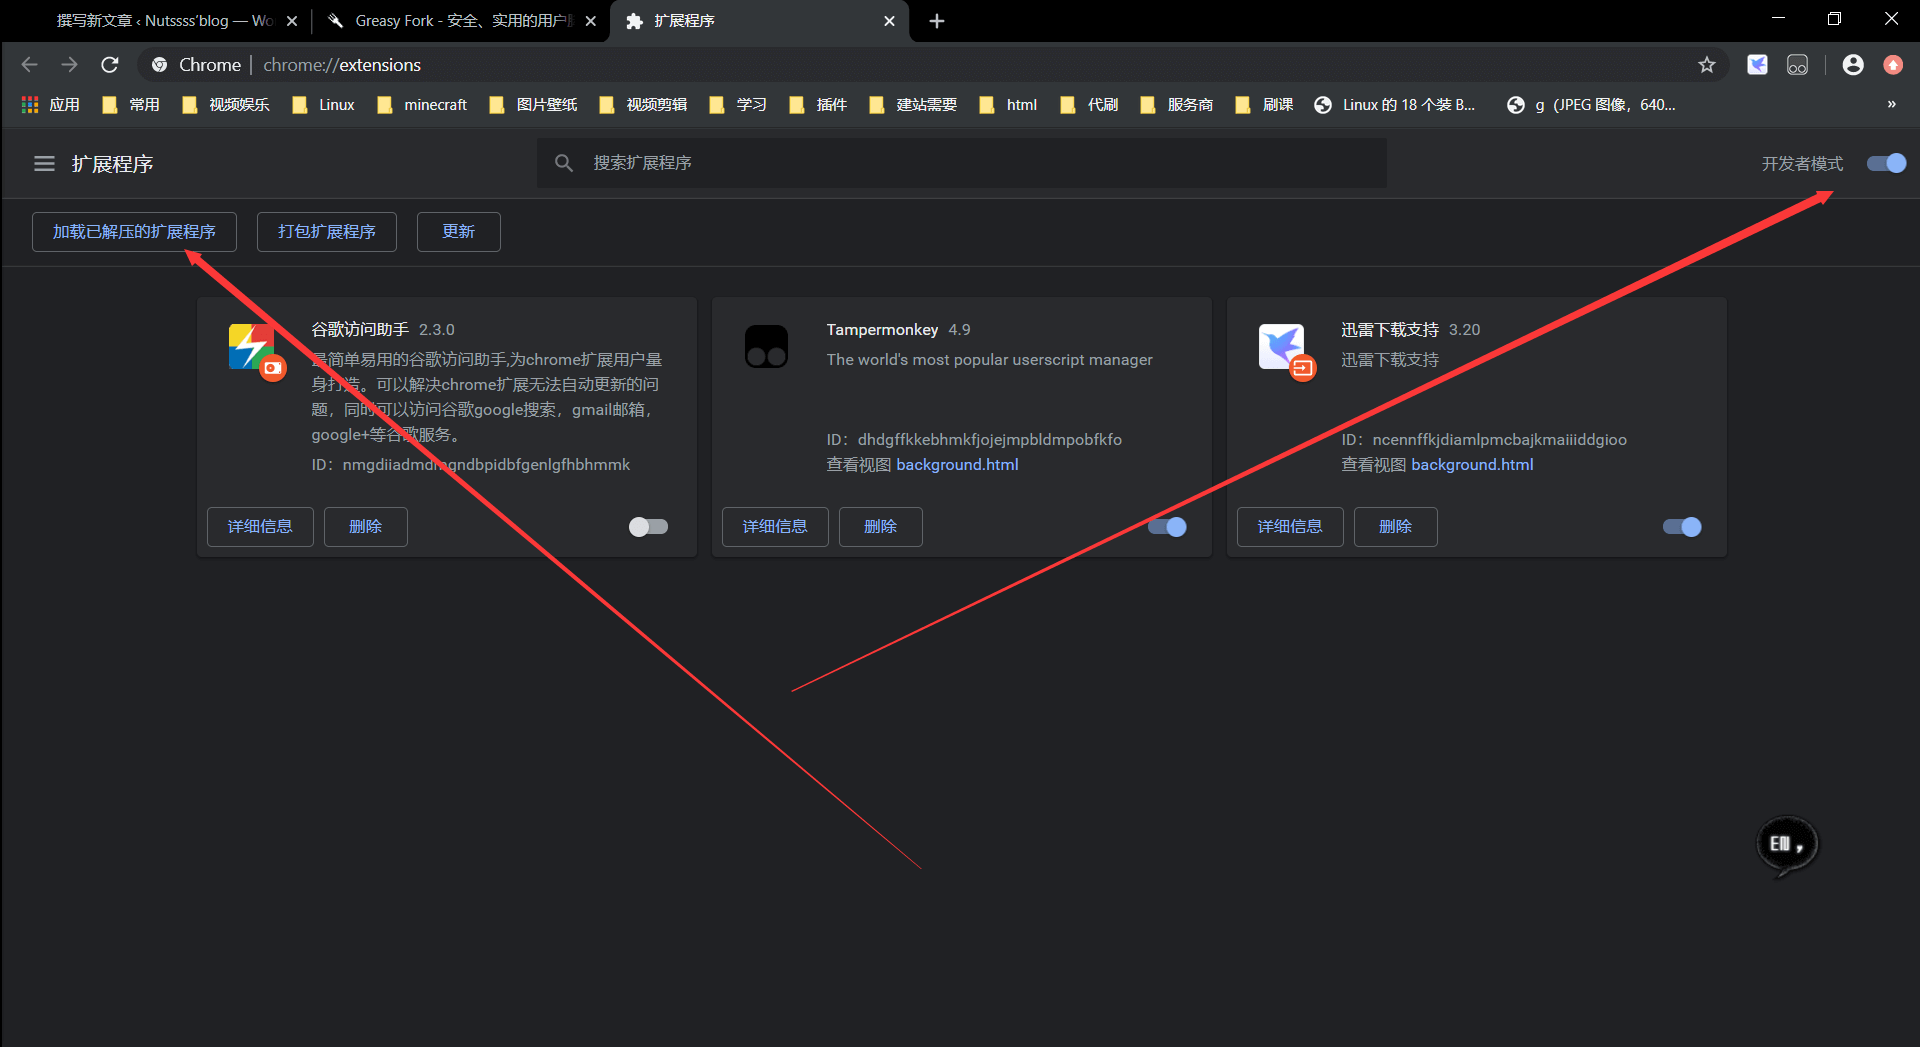Screen dimensions: 1920x1047
Task: Select the Tampermonkey ID text
Action: 974,440
